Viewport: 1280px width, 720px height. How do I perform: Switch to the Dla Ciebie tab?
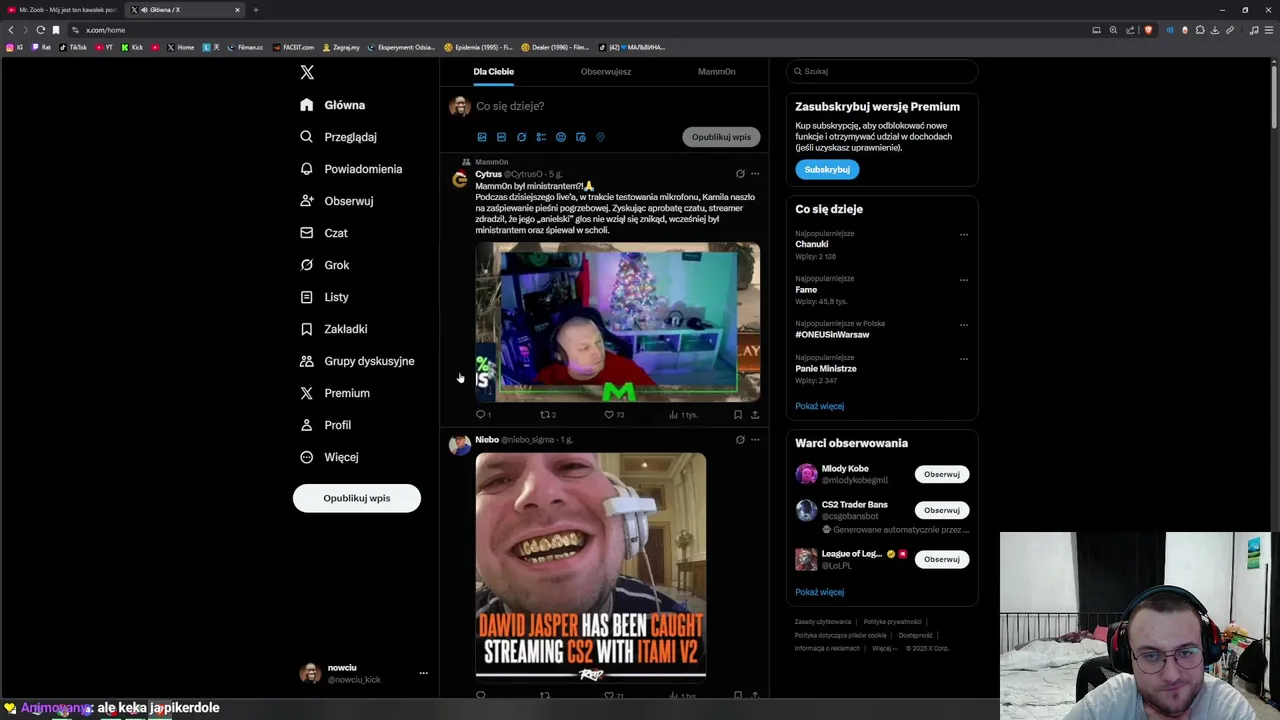click(494, 72)
